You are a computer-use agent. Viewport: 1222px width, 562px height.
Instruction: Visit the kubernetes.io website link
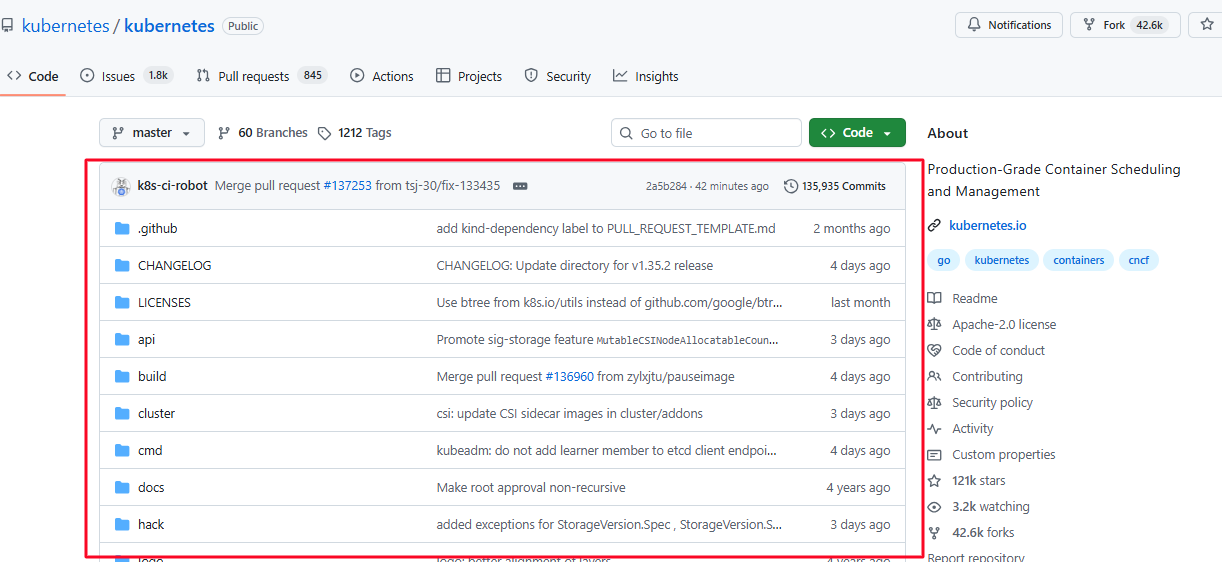(987, 226)
